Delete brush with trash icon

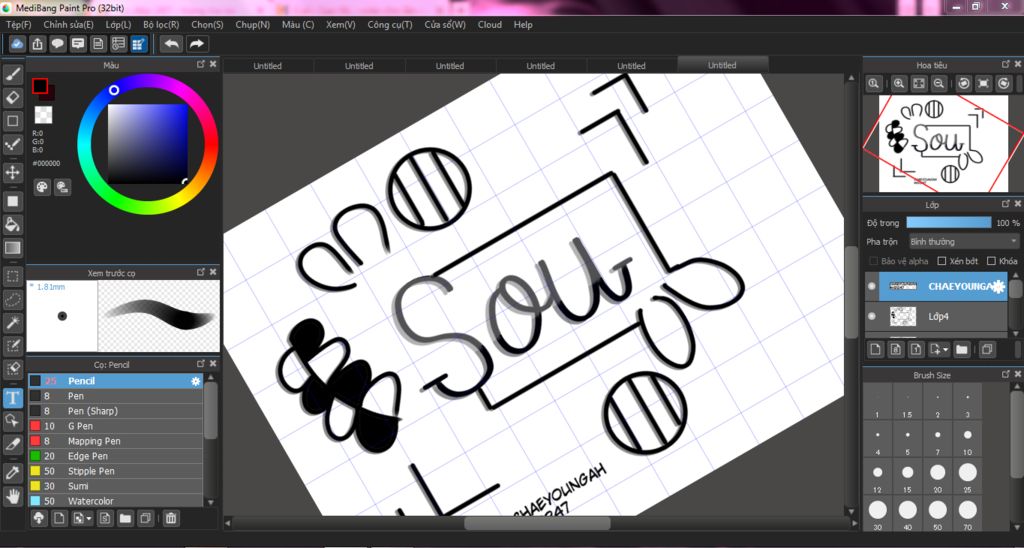pyautogui.click(x=170, y=519)
